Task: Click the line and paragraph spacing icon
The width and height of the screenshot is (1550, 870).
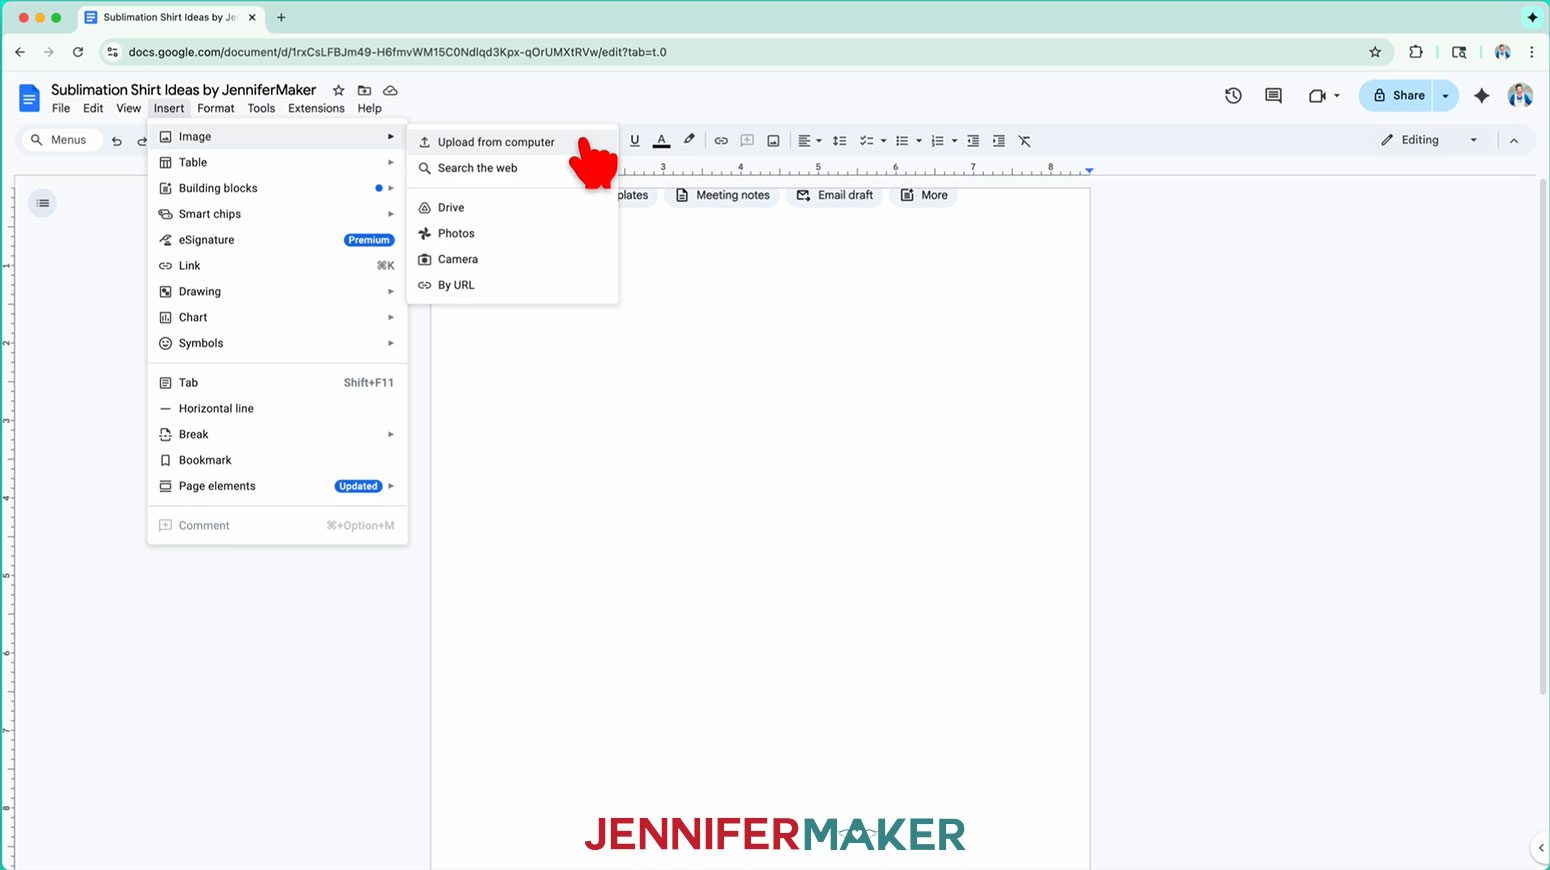Action: (x=840, y=141)
